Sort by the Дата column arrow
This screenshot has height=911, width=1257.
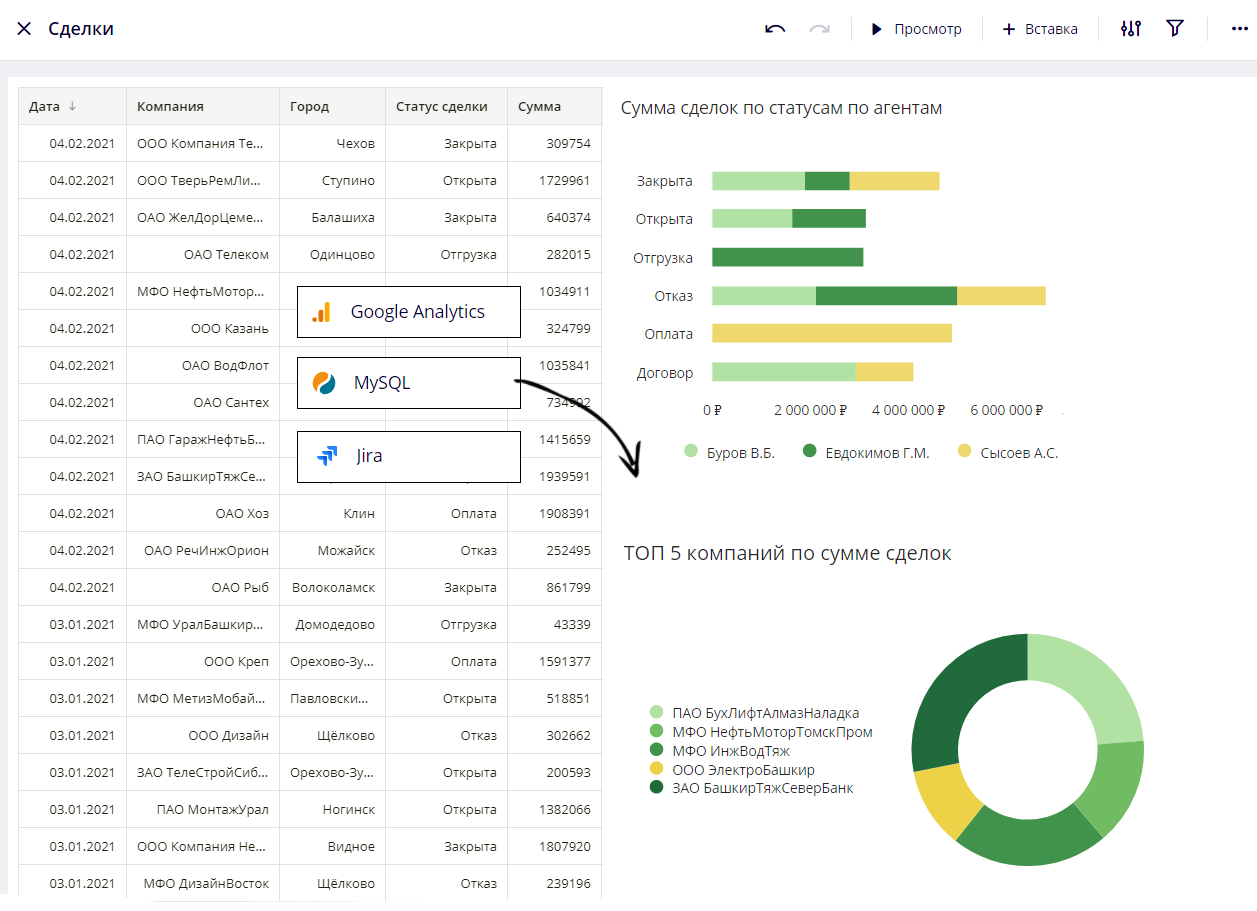tap(72, 107)
